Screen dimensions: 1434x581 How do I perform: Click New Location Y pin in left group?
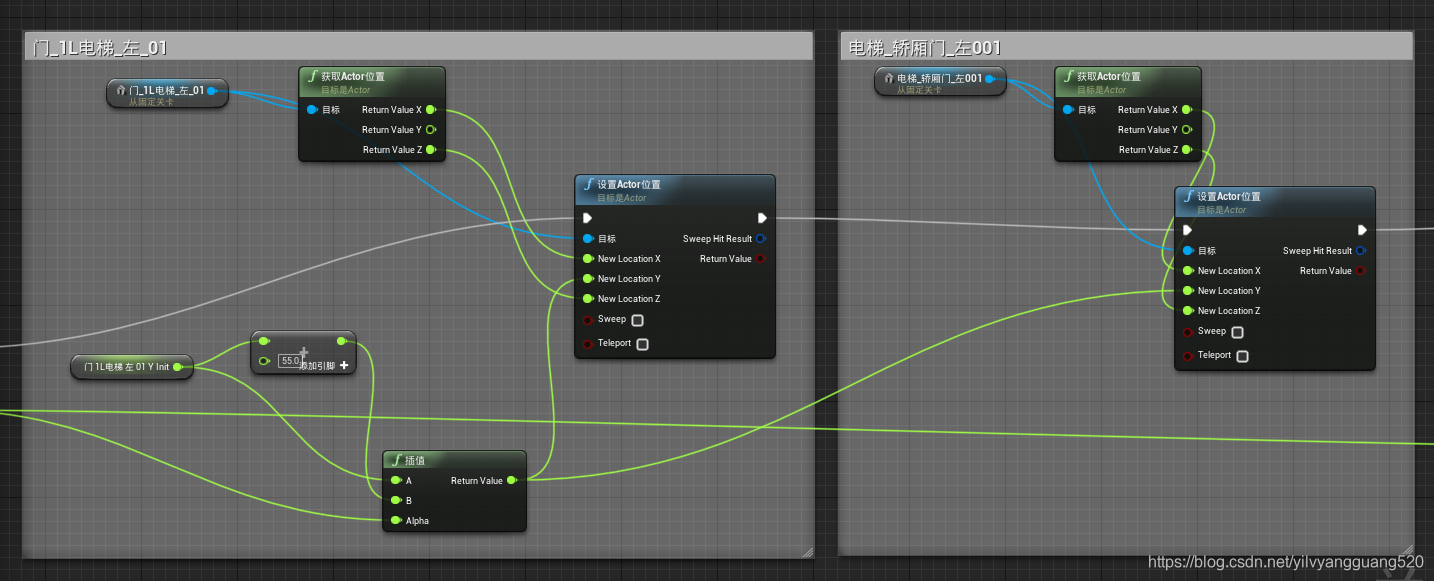point(588,279)
